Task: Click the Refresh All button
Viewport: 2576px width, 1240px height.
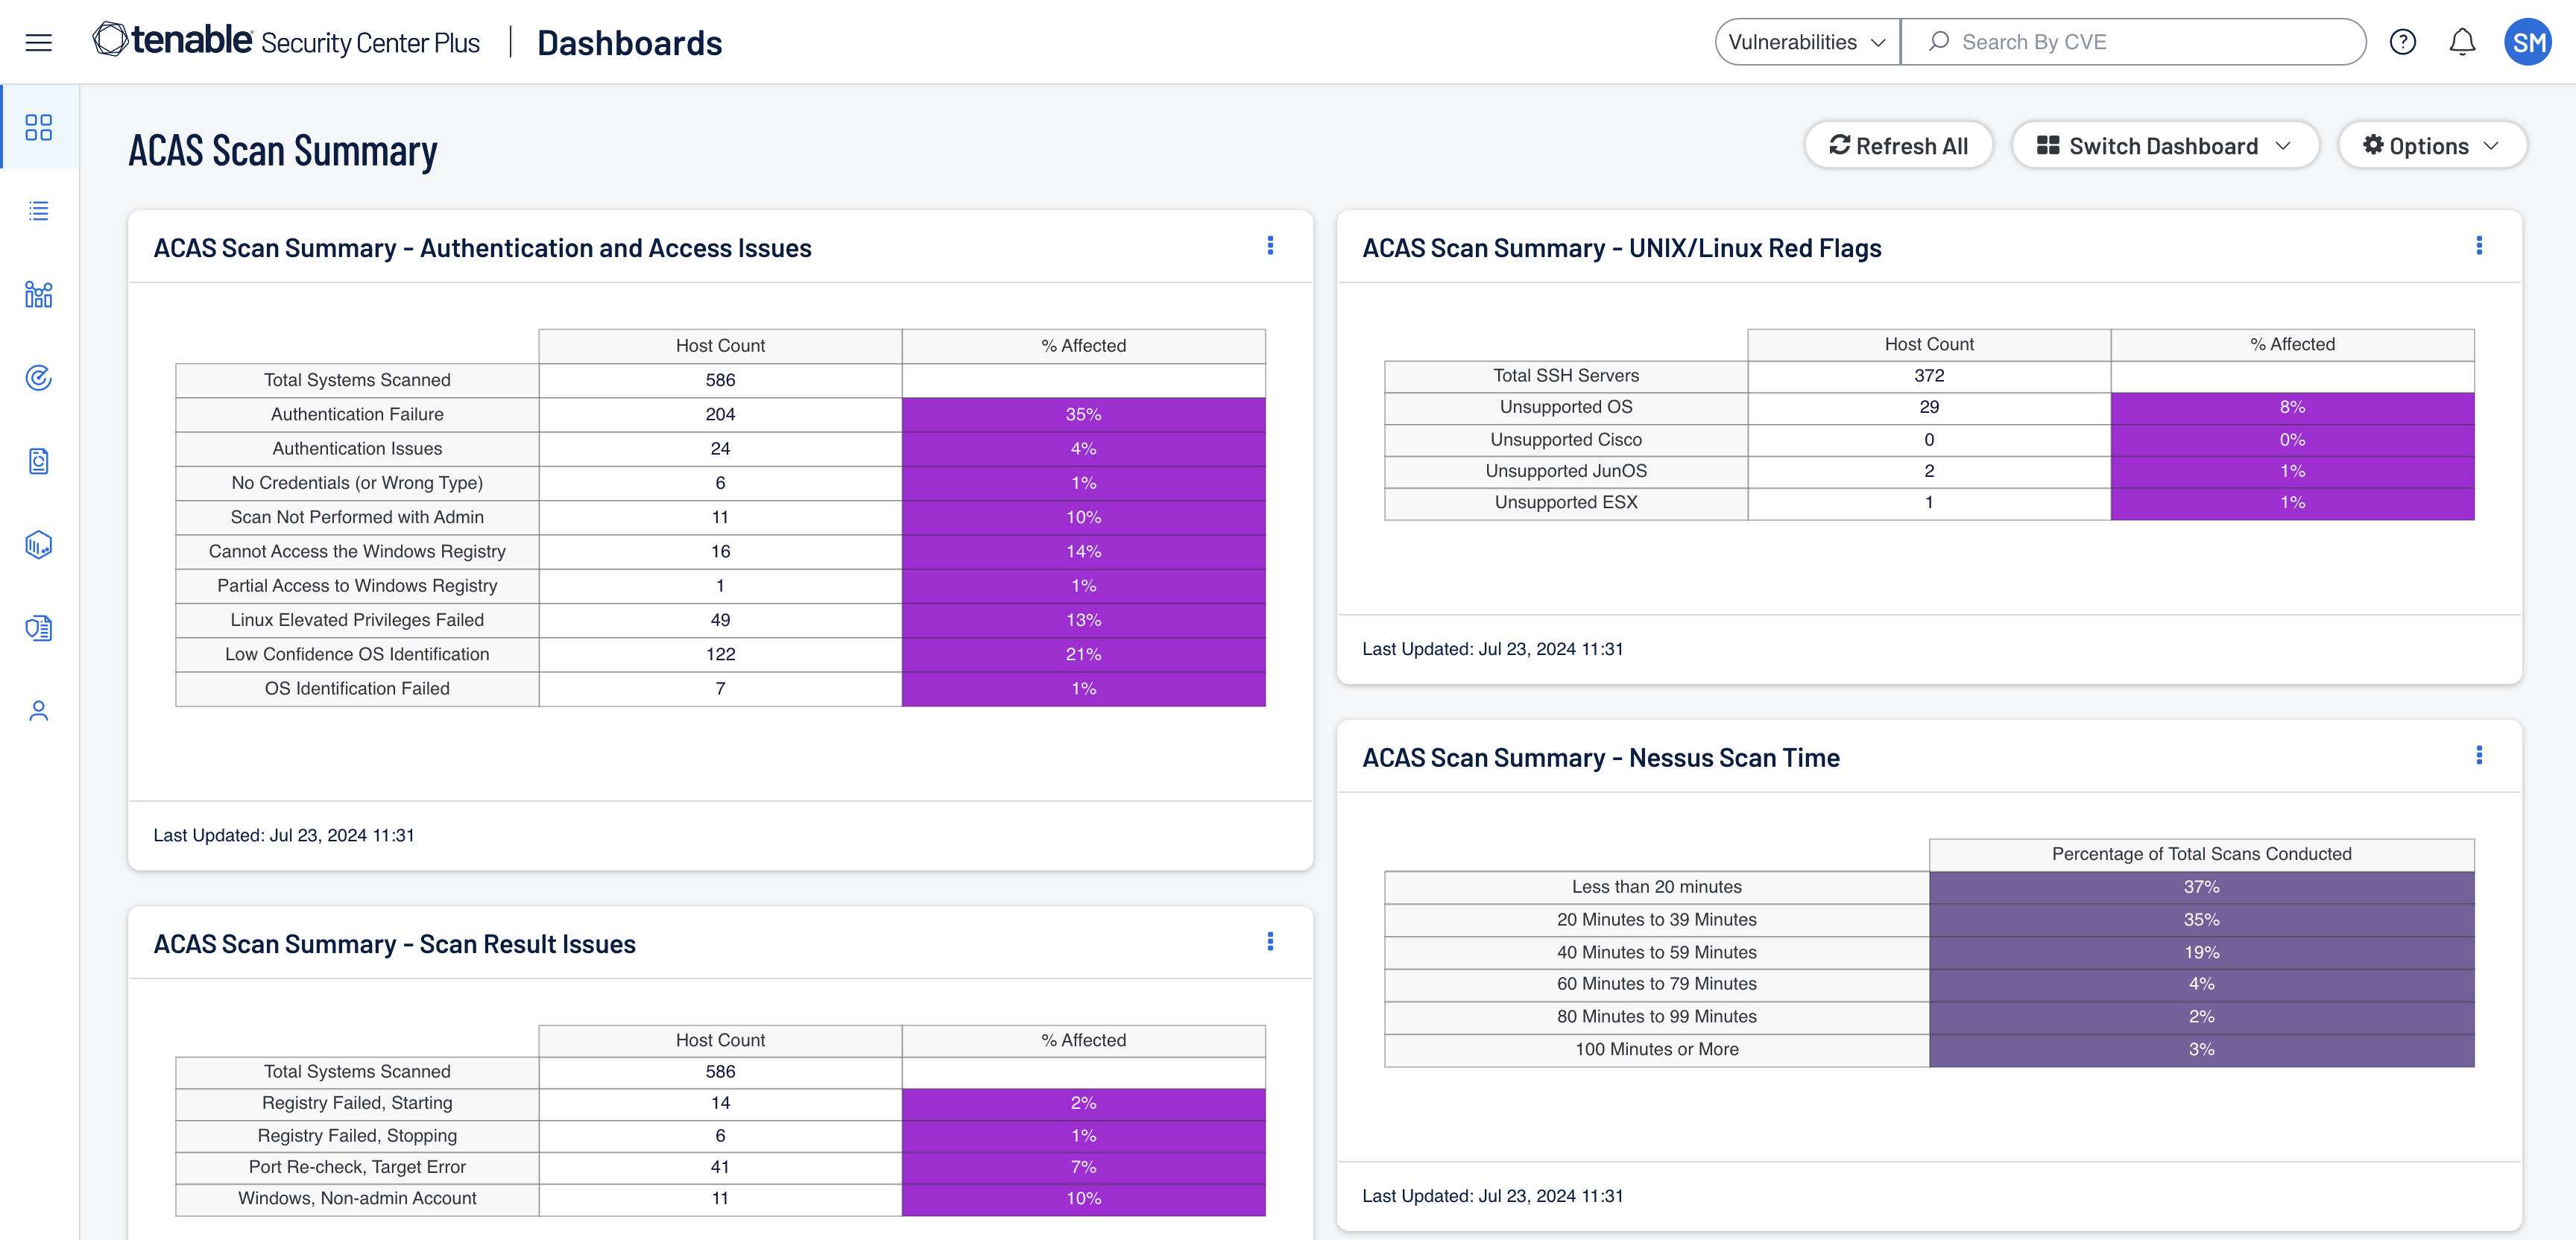Action: (1898, 146)
